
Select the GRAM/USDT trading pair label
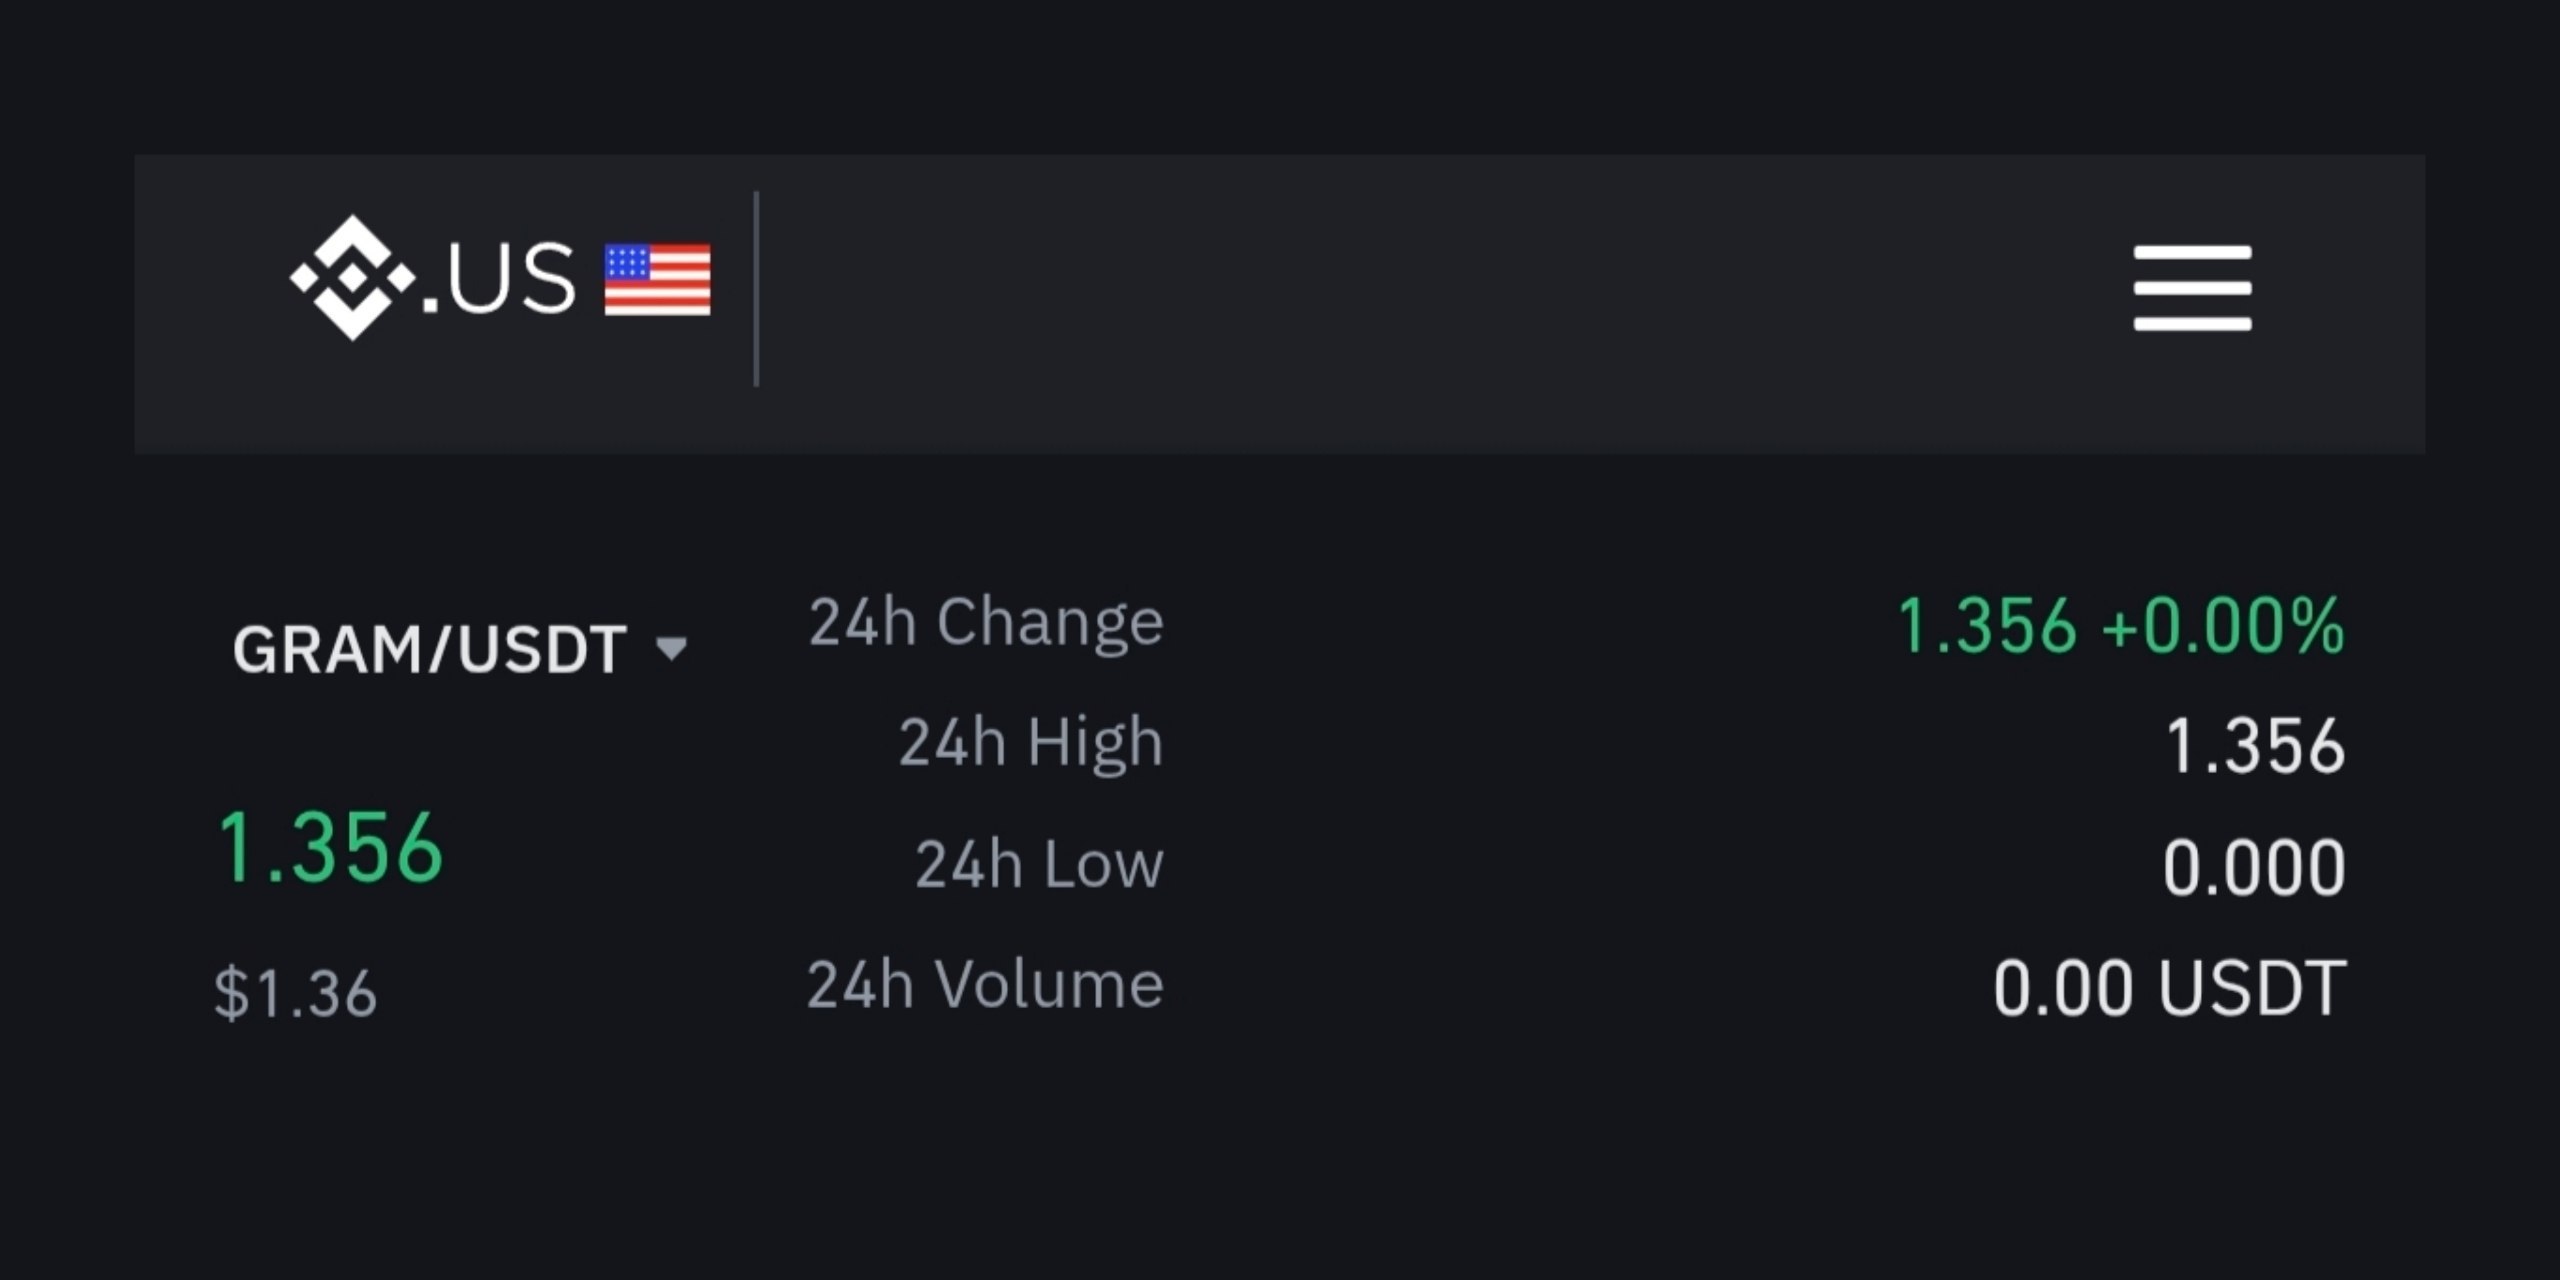(430, 650)
